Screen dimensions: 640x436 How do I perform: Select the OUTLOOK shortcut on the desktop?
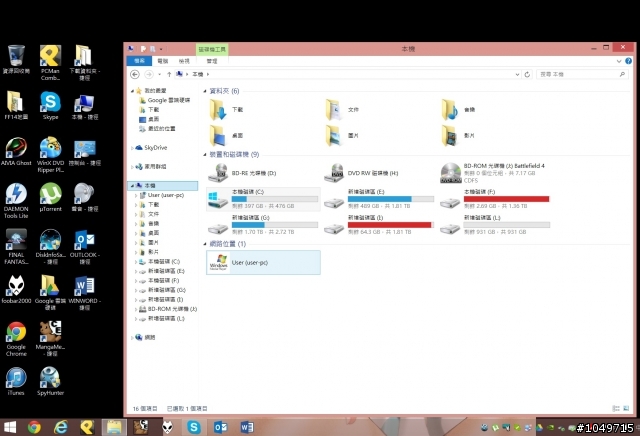tap(84, 247)
